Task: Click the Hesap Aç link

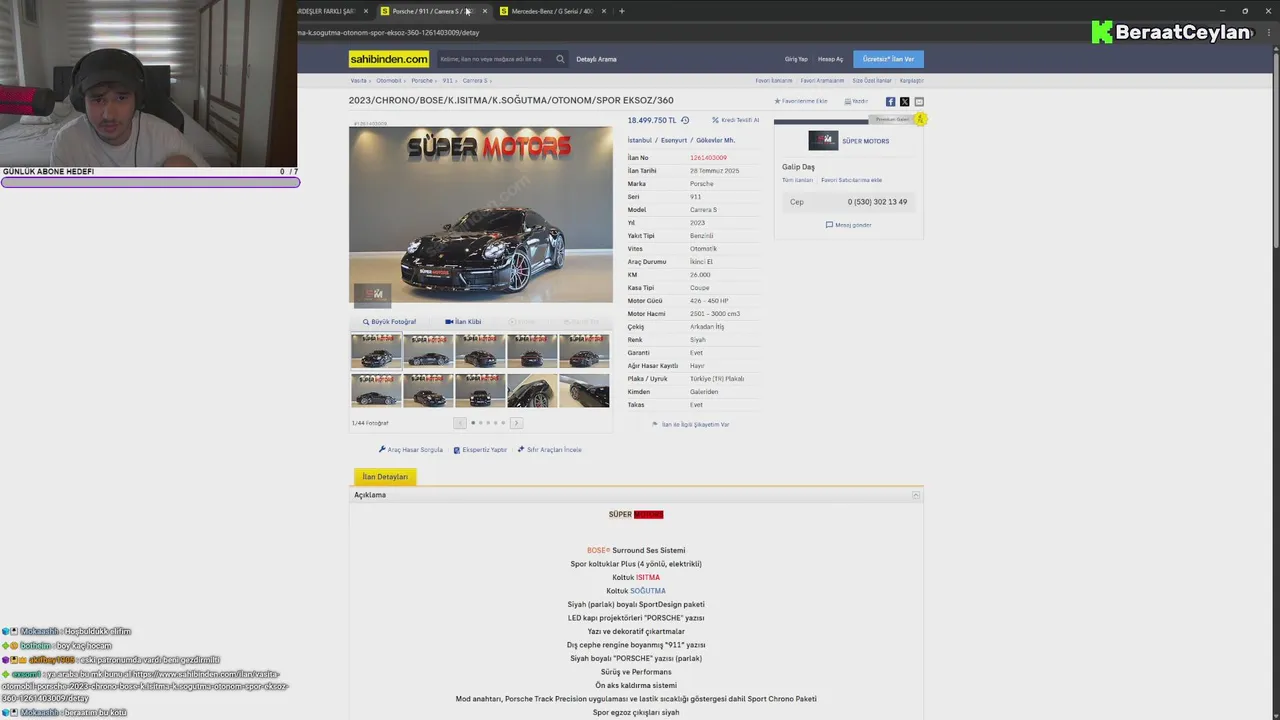Action: [x=830, y=59]
